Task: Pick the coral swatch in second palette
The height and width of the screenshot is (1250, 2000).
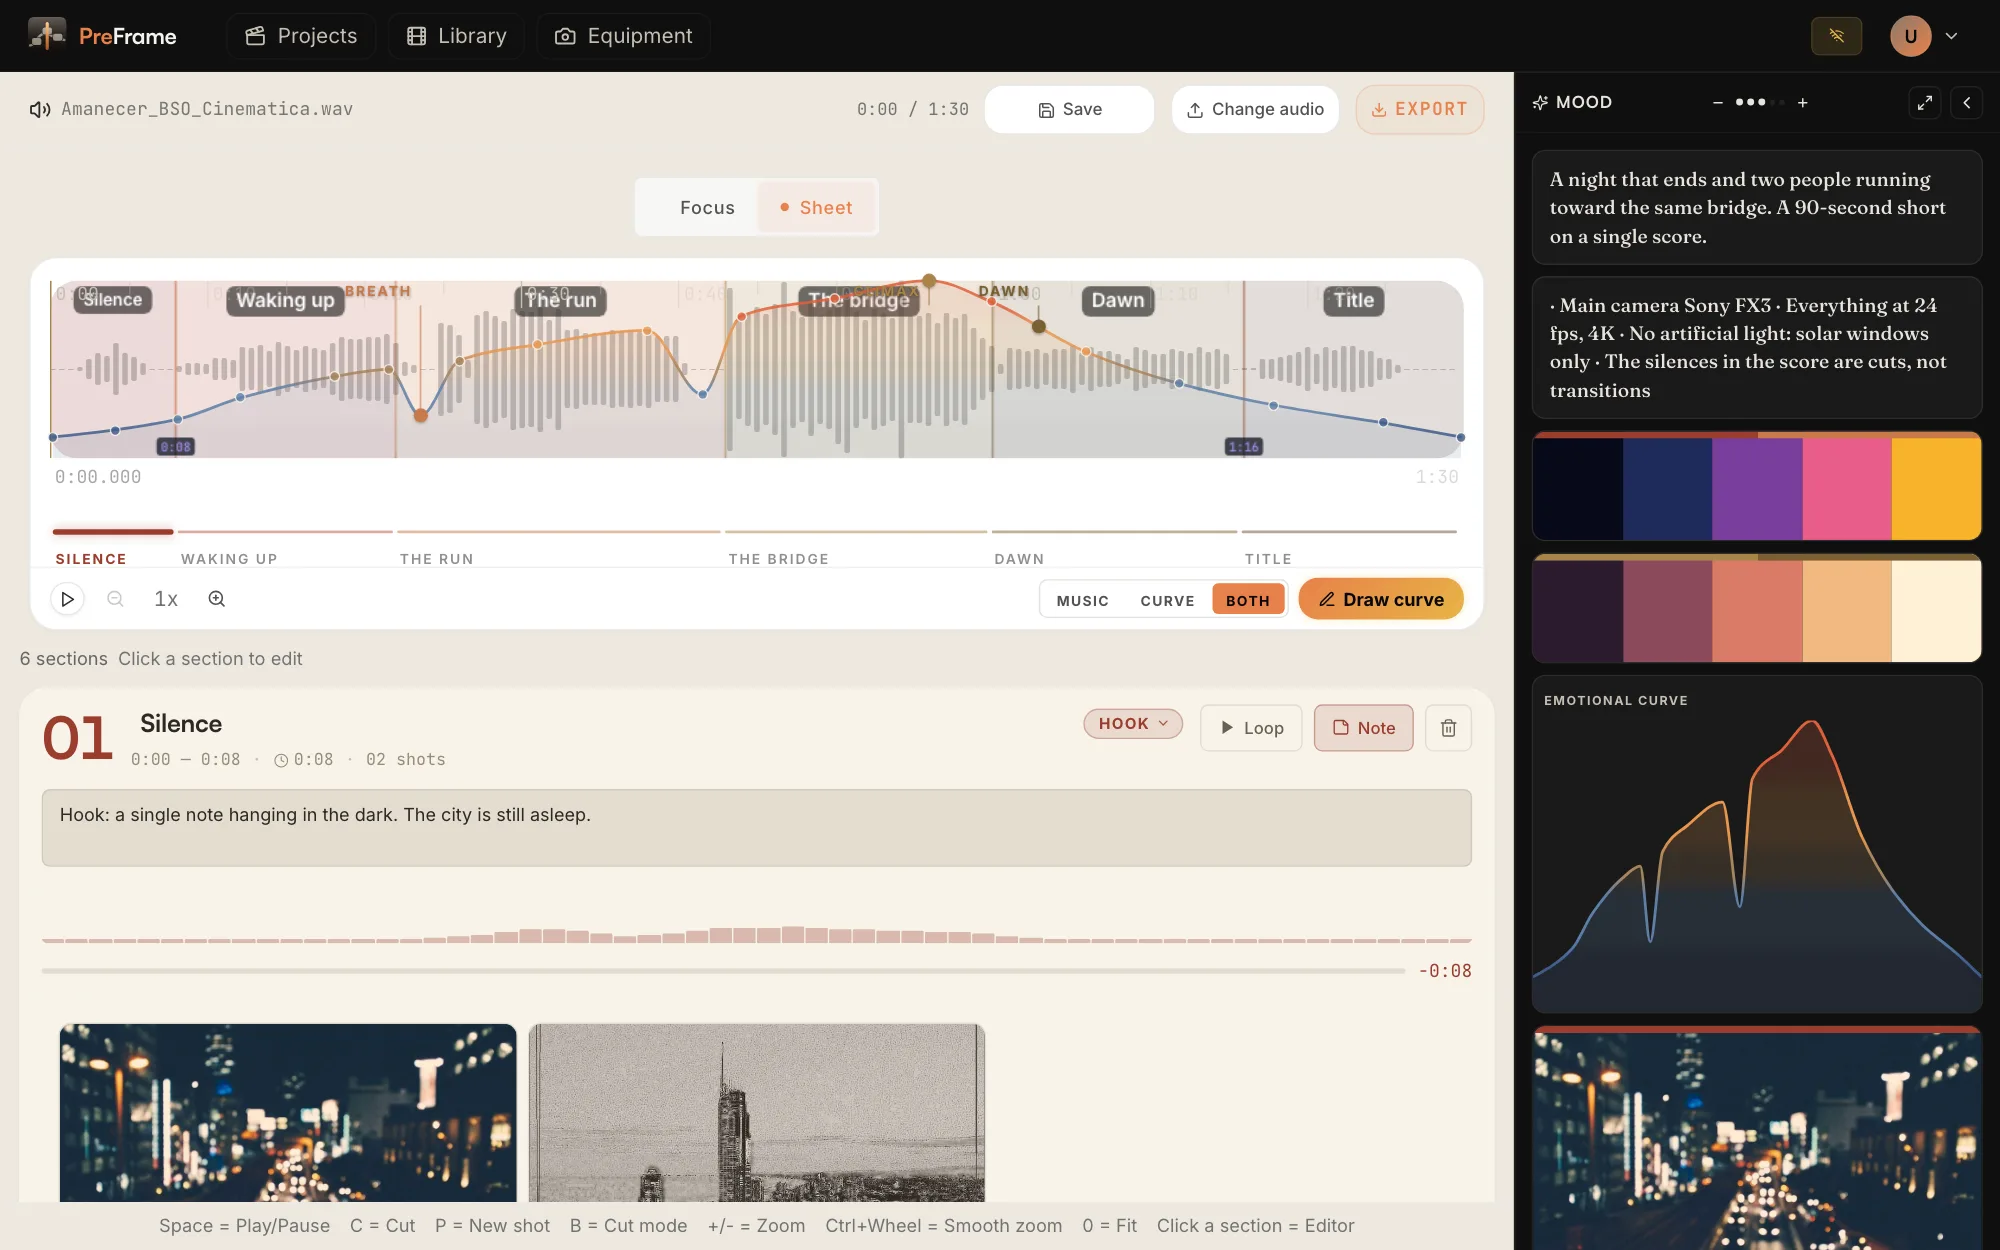Action: (x=1757, y=611)
